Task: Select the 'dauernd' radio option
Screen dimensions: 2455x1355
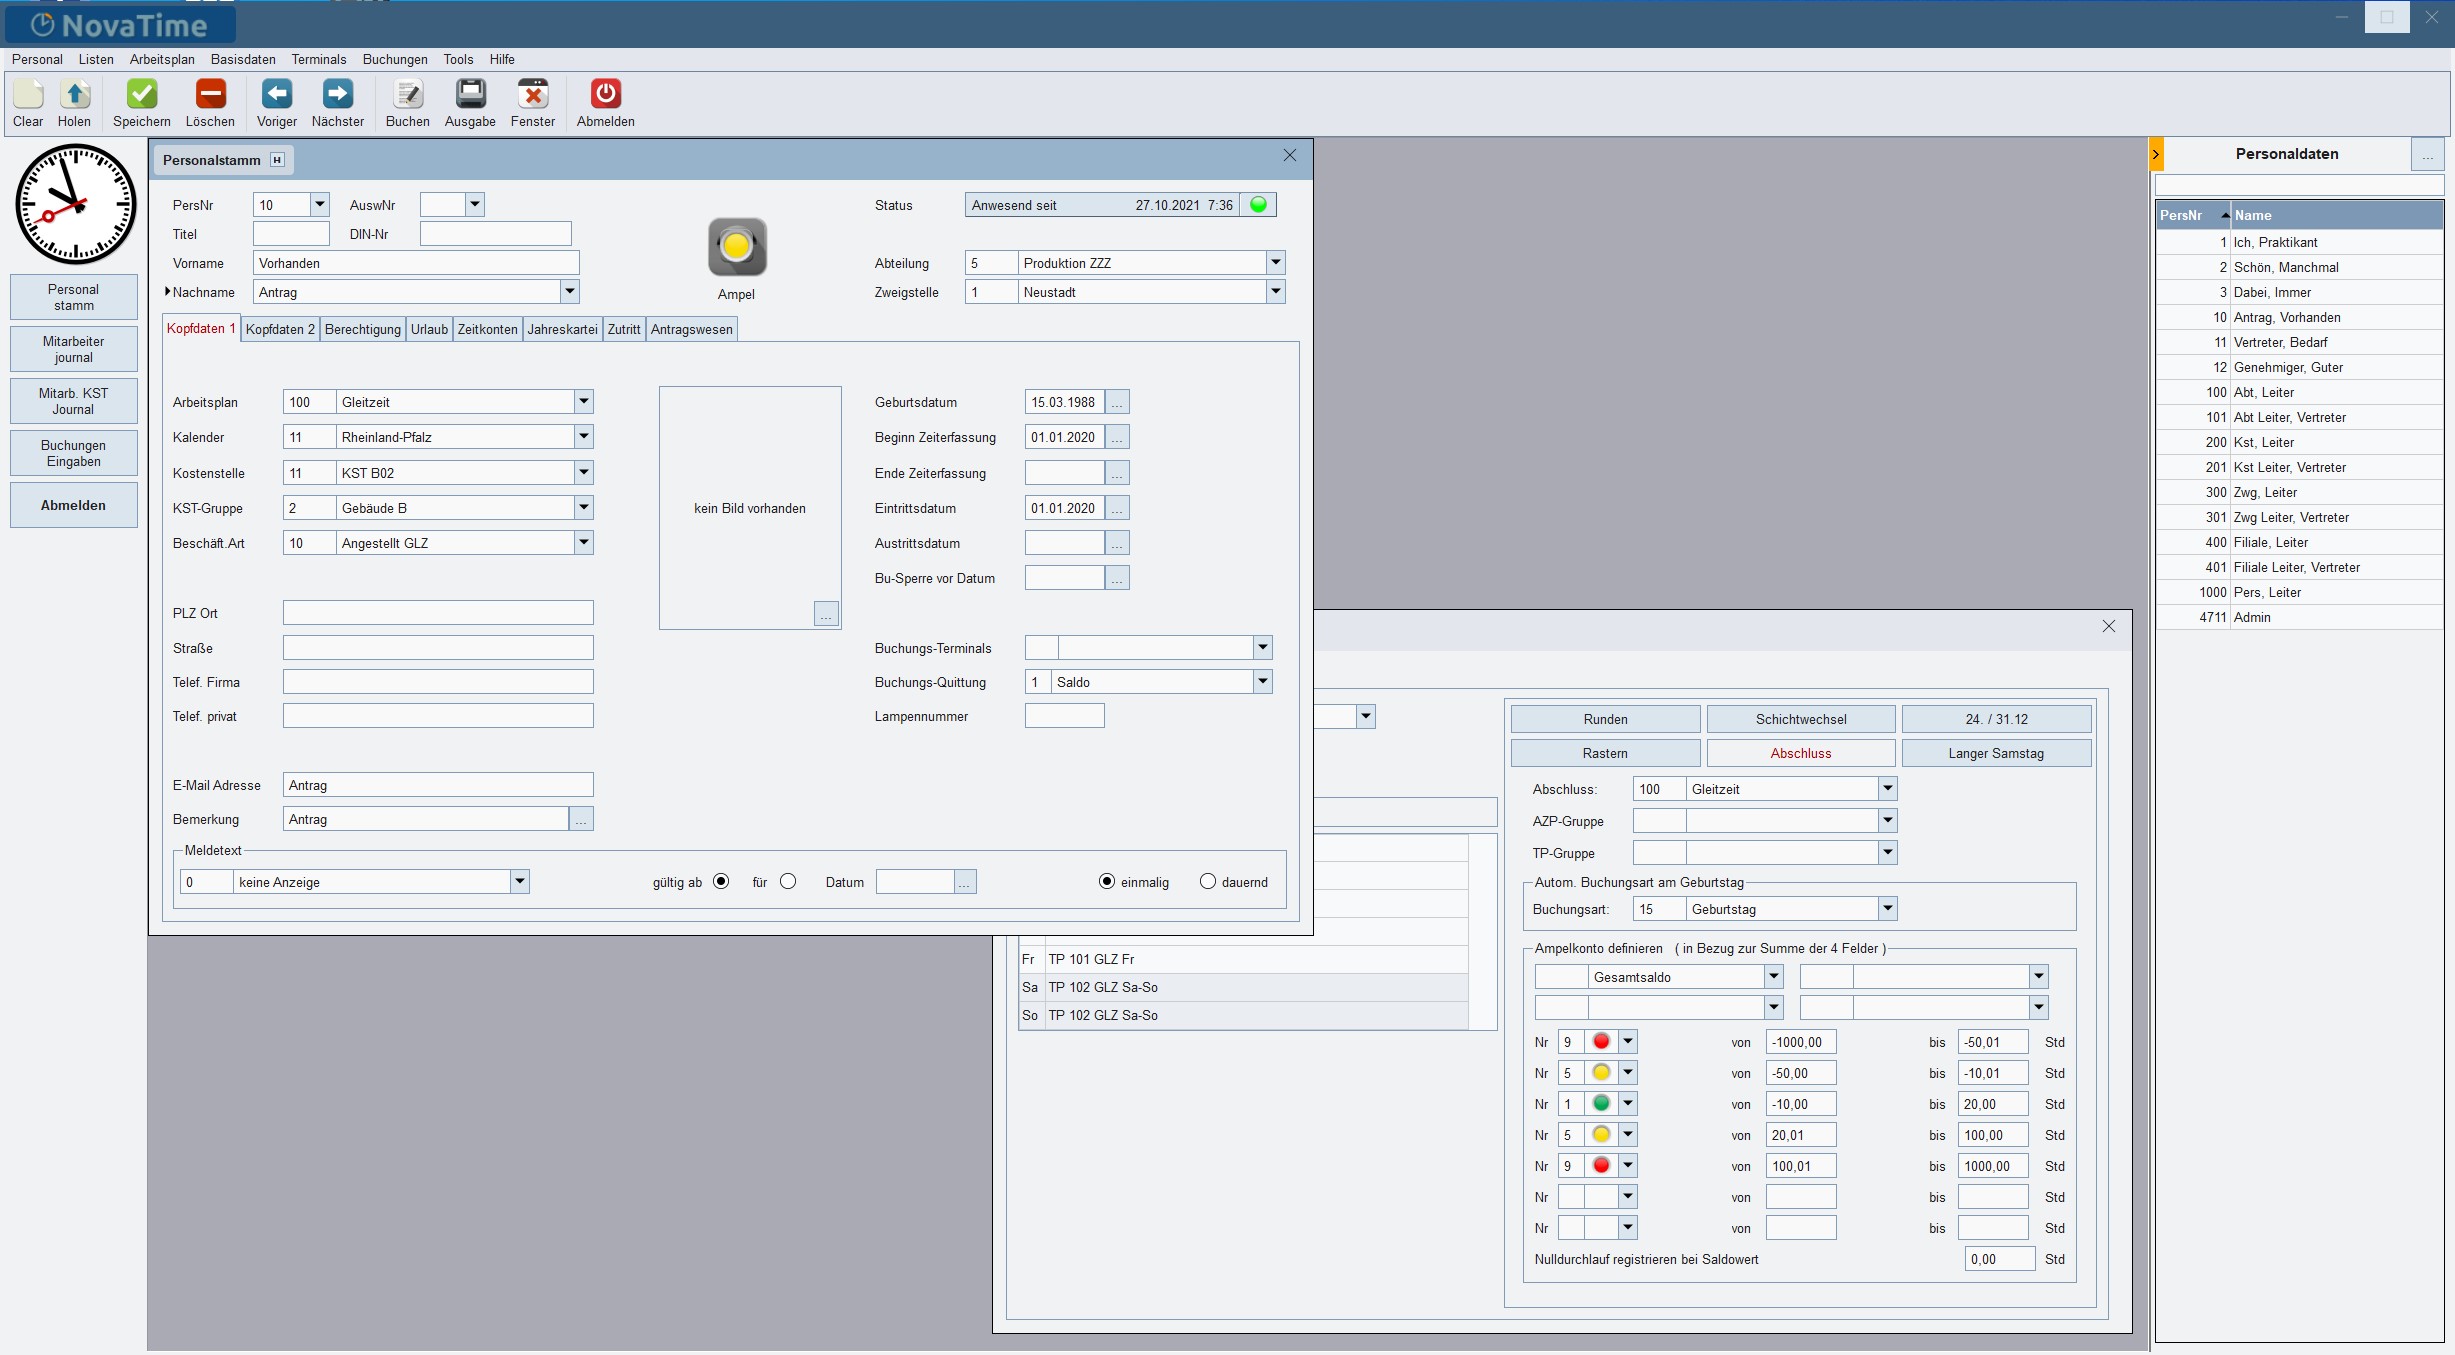Action: coord(1208,881)
